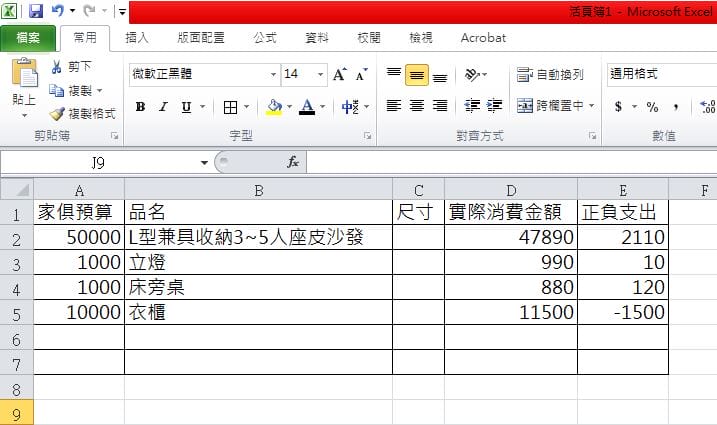Click the fill color paint bucket icon
The width and height of the screenshot is (717, 425).
[274, 105]
